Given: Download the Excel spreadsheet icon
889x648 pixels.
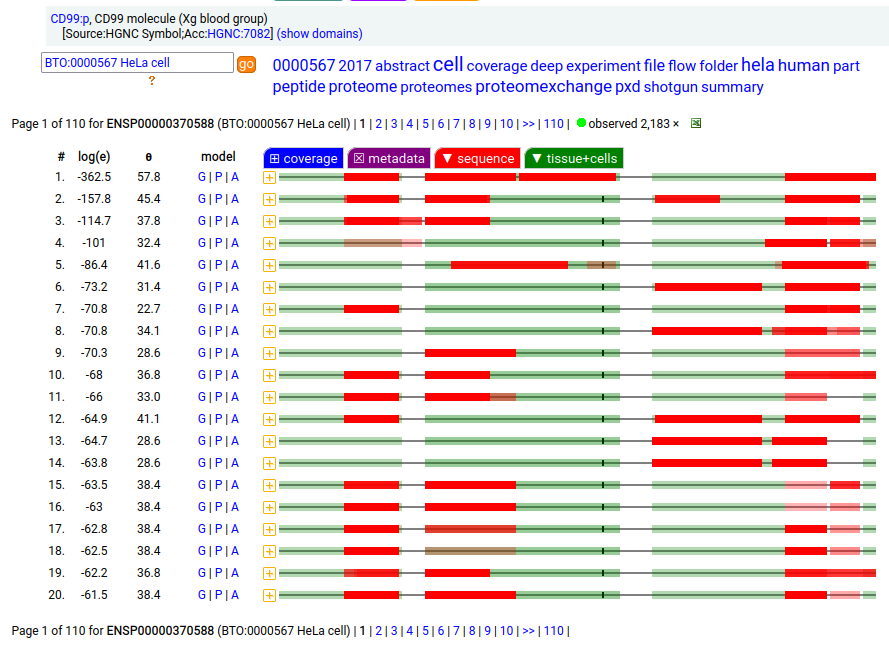Looking at the screenshot, I should 696,123.
